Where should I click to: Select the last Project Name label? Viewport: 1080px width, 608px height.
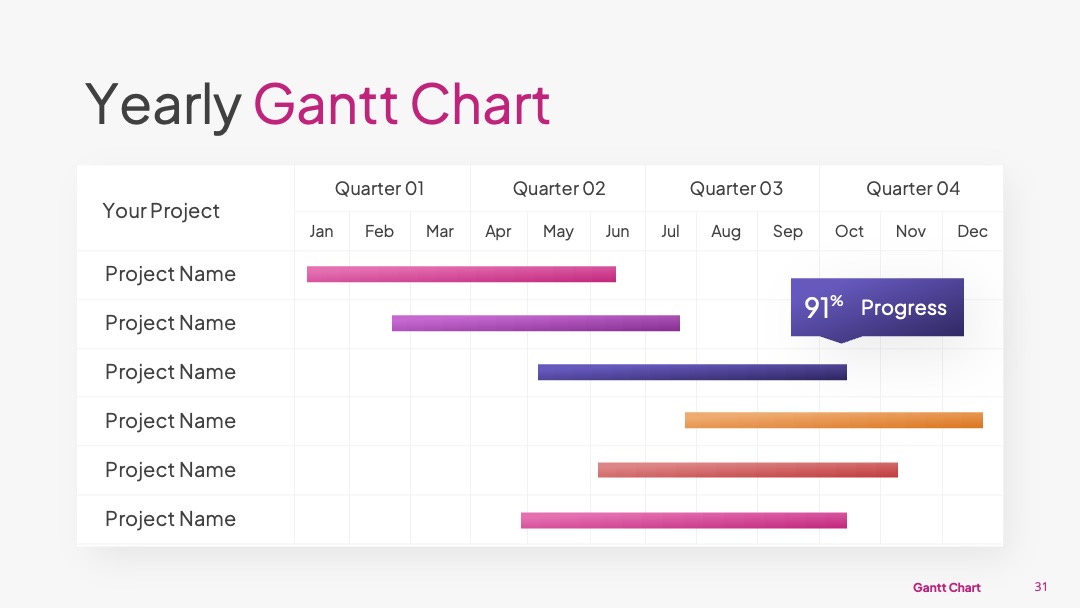(x=170, y=519)
